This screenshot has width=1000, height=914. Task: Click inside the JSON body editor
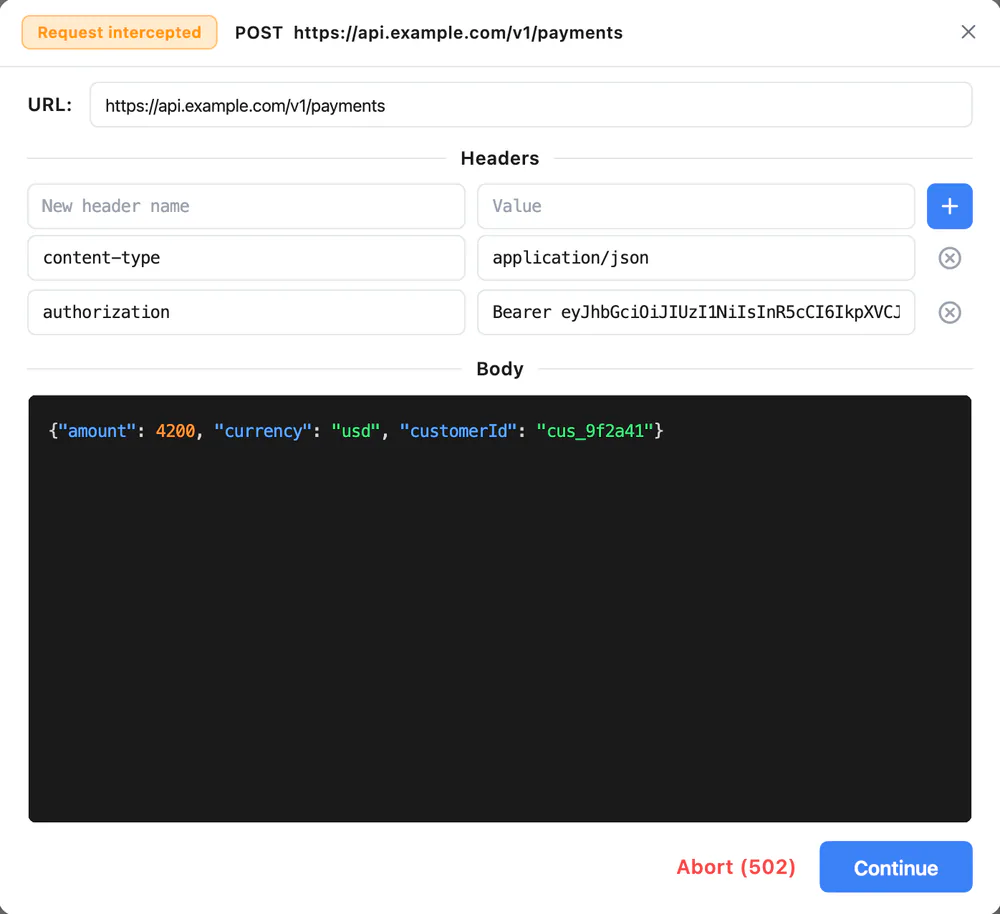500,608
